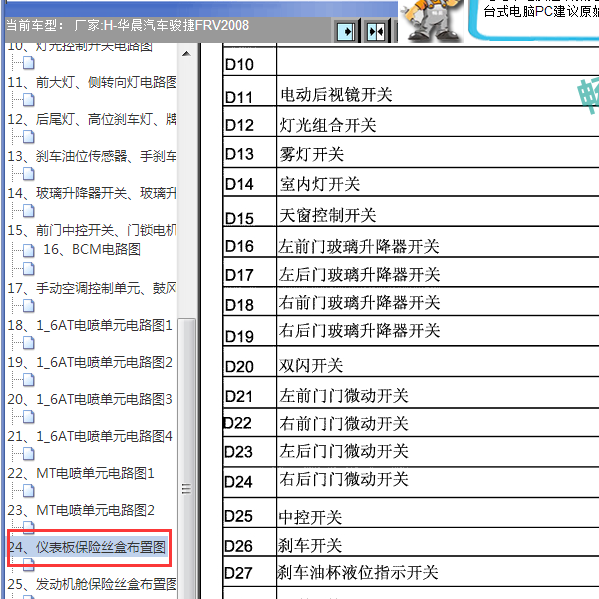The height and width of the screenshot is (599, 599).
Task: Open document icon under item 20 1_6AT电喷单元电路图3
Action: [29, 417]
